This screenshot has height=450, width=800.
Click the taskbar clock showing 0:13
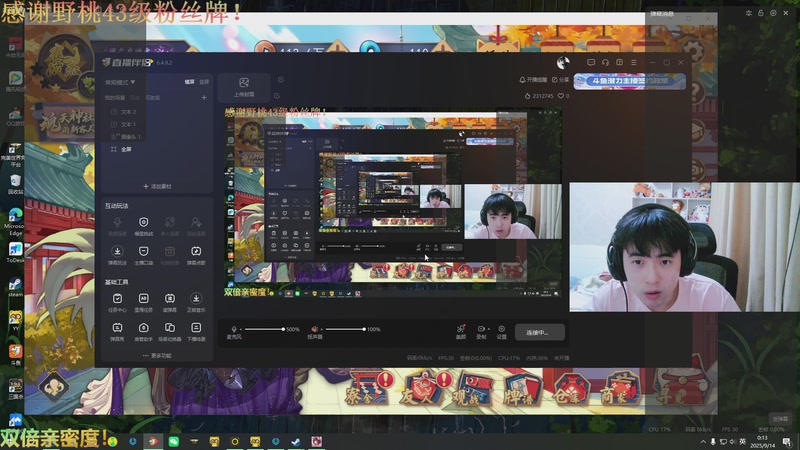pos(762,441)
